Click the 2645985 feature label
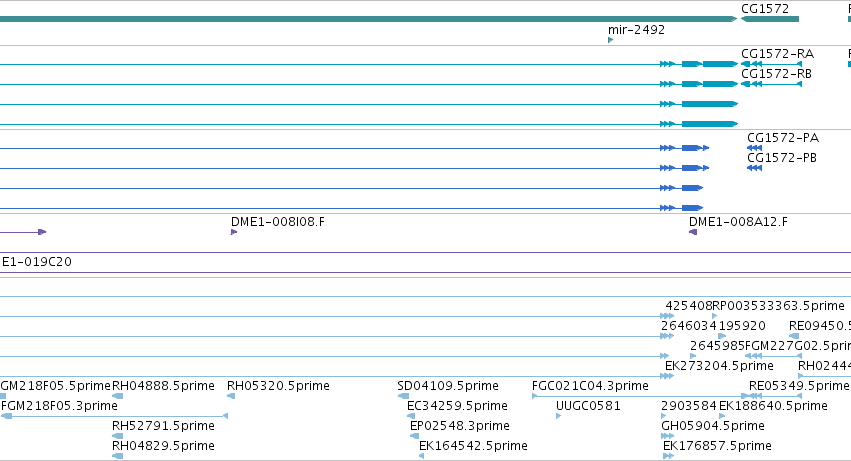This screenshot has height=461, width=851. [717, 346]
